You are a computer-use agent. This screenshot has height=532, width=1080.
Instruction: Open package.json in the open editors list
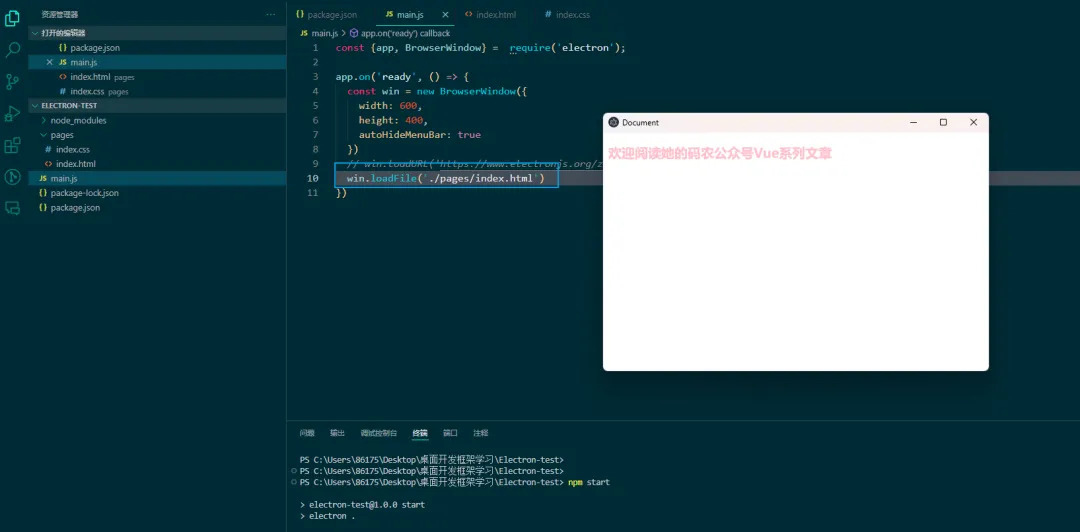(157, 48)
